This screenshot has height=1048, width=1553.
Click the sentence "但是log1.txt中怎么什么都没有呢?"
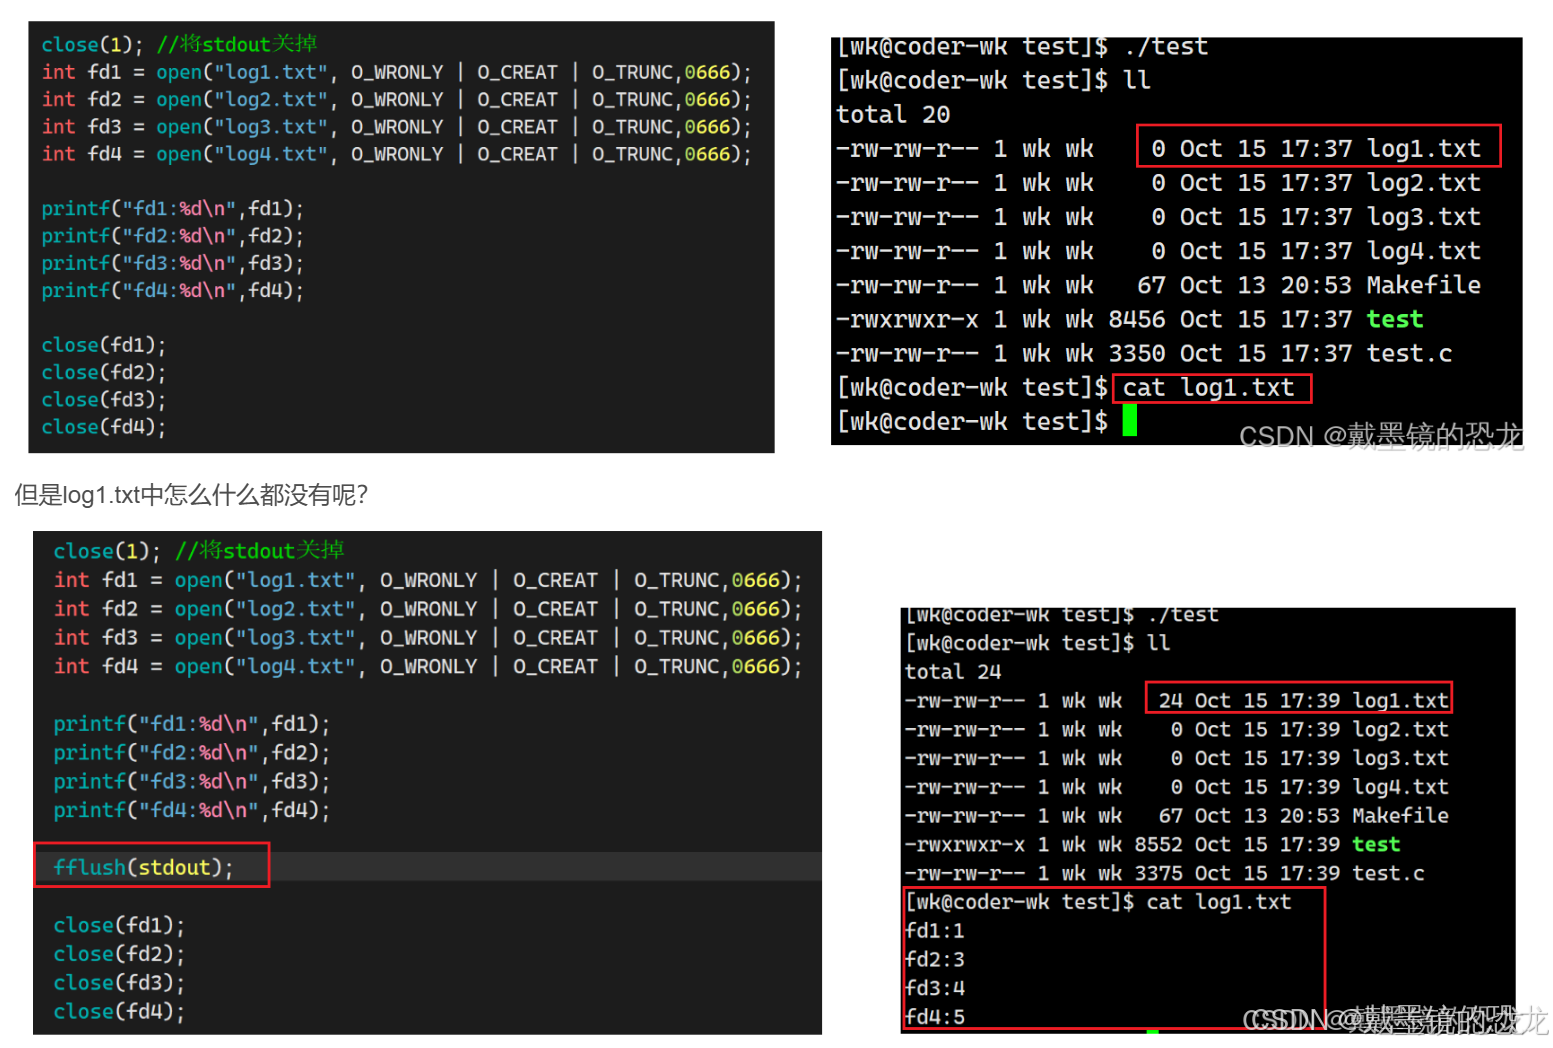(191, 495)
